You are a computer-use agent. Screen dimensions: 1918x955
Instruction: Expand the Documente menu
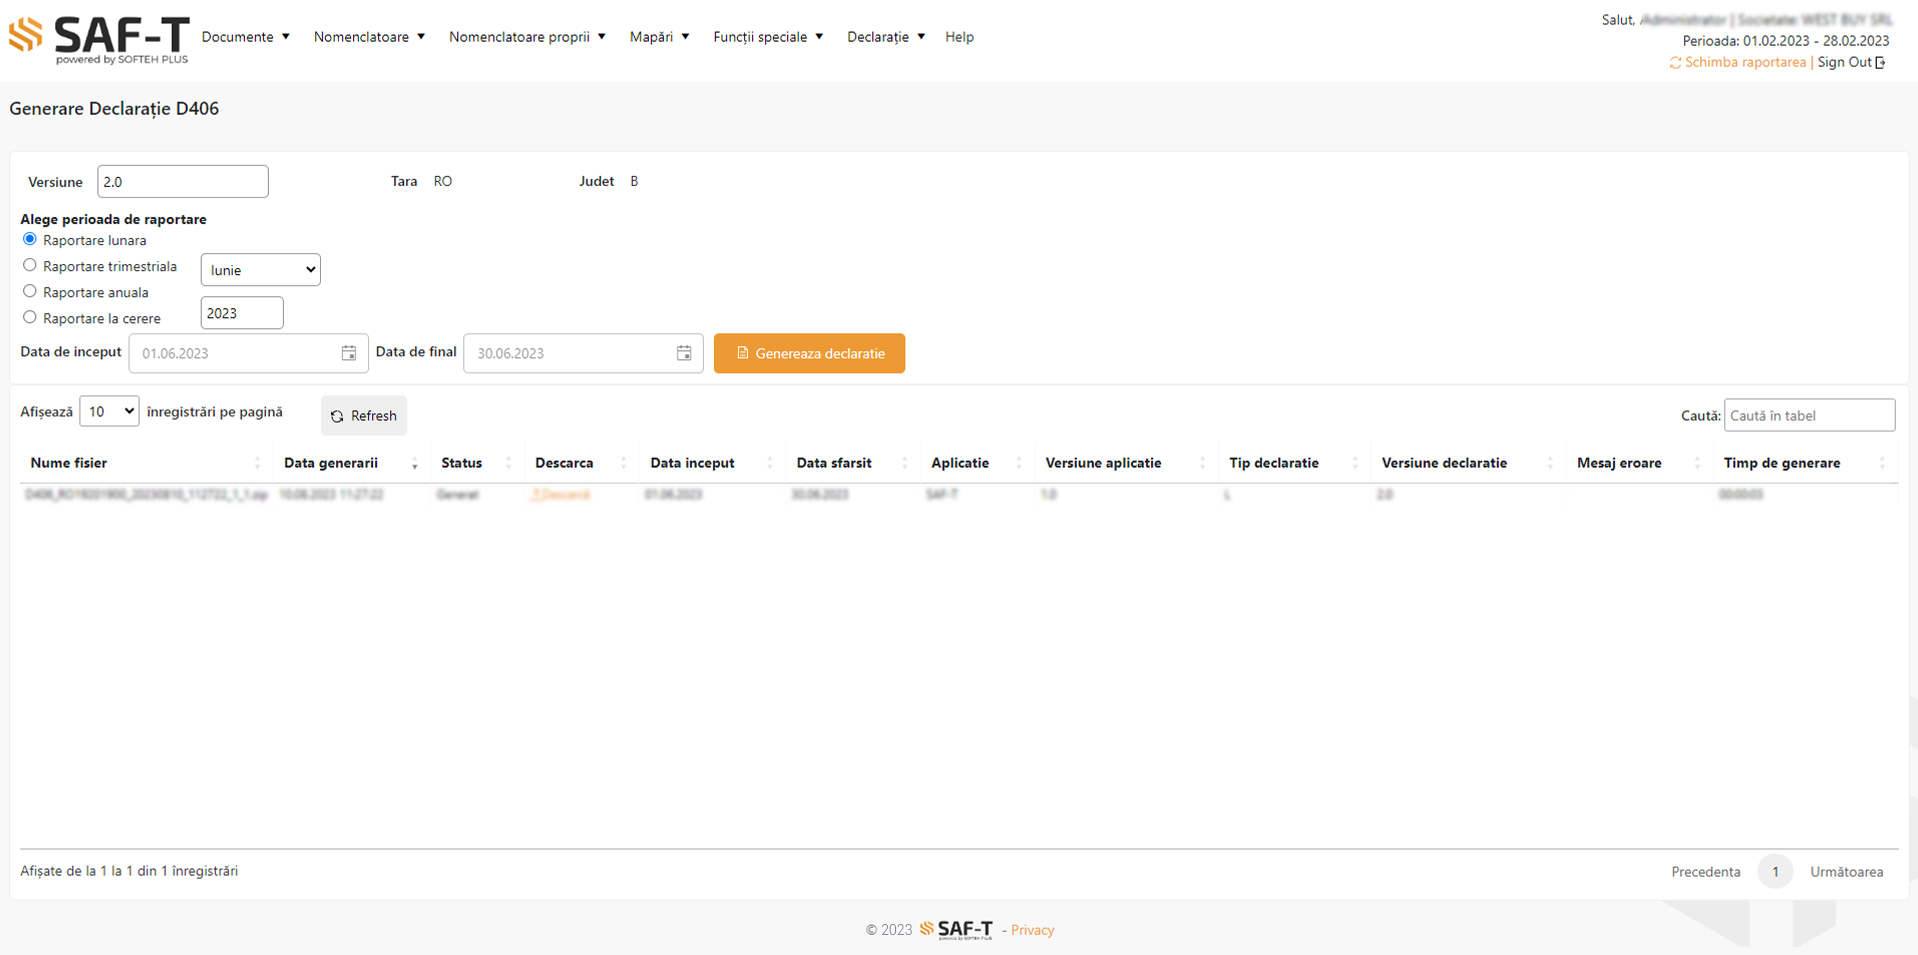tap(245, 37)
